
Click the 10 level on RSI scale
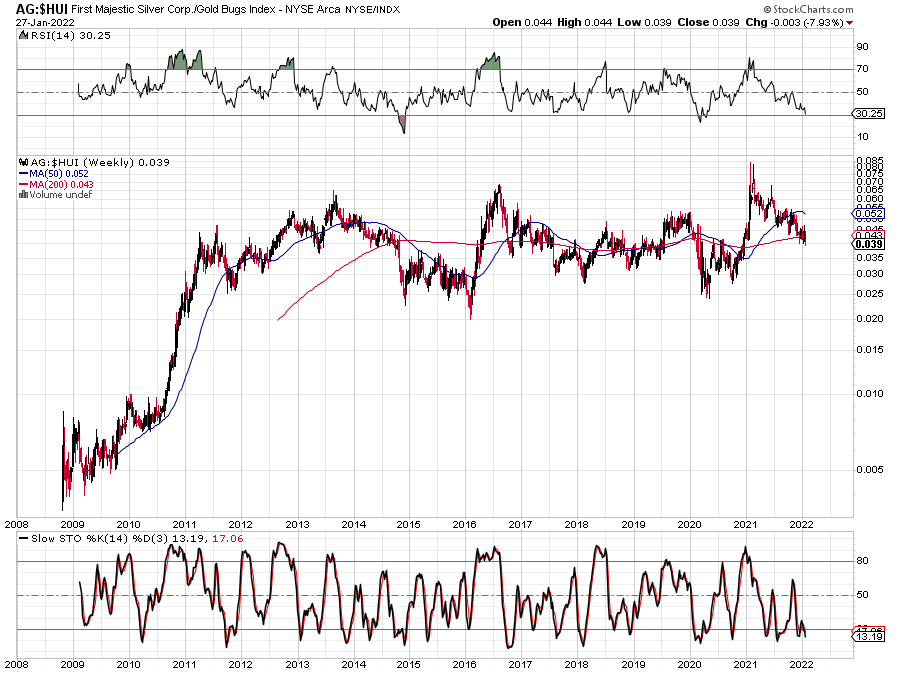point(862,137)
